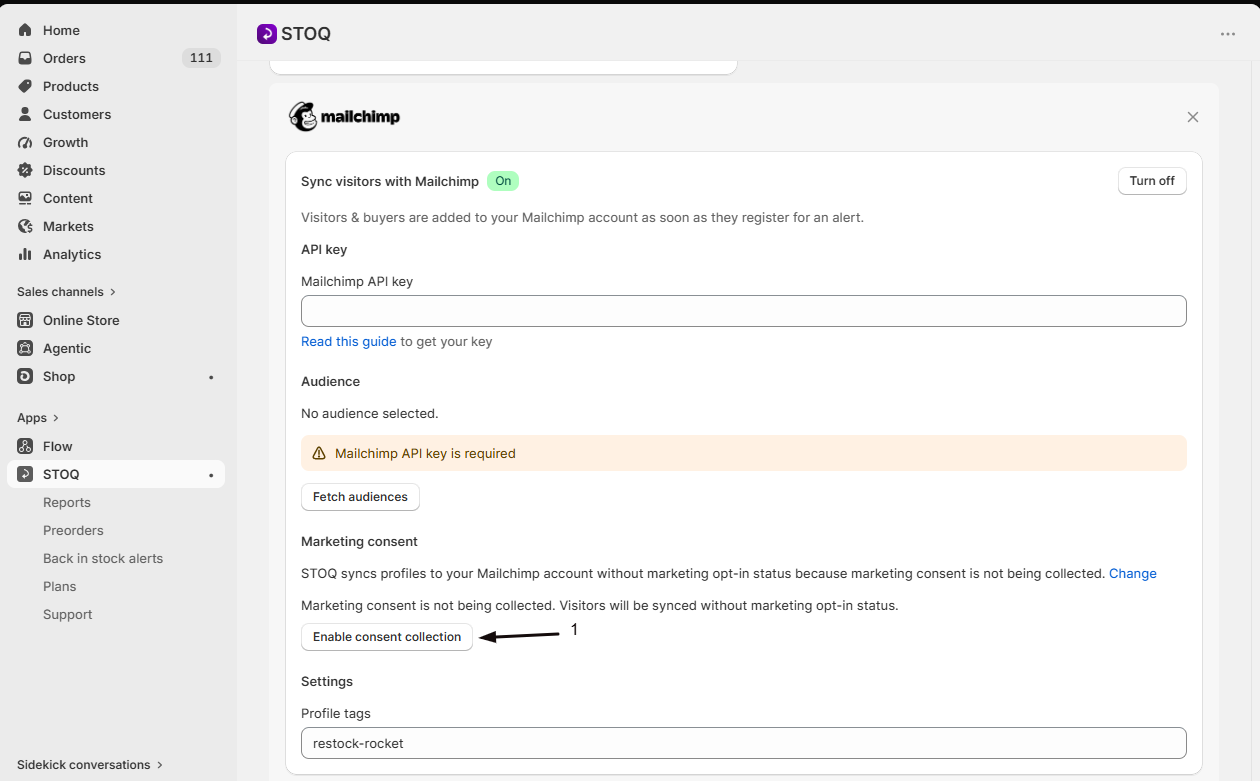Click the Orders inbox icon
Screen dimensions: 1260x781
(25, 58)
